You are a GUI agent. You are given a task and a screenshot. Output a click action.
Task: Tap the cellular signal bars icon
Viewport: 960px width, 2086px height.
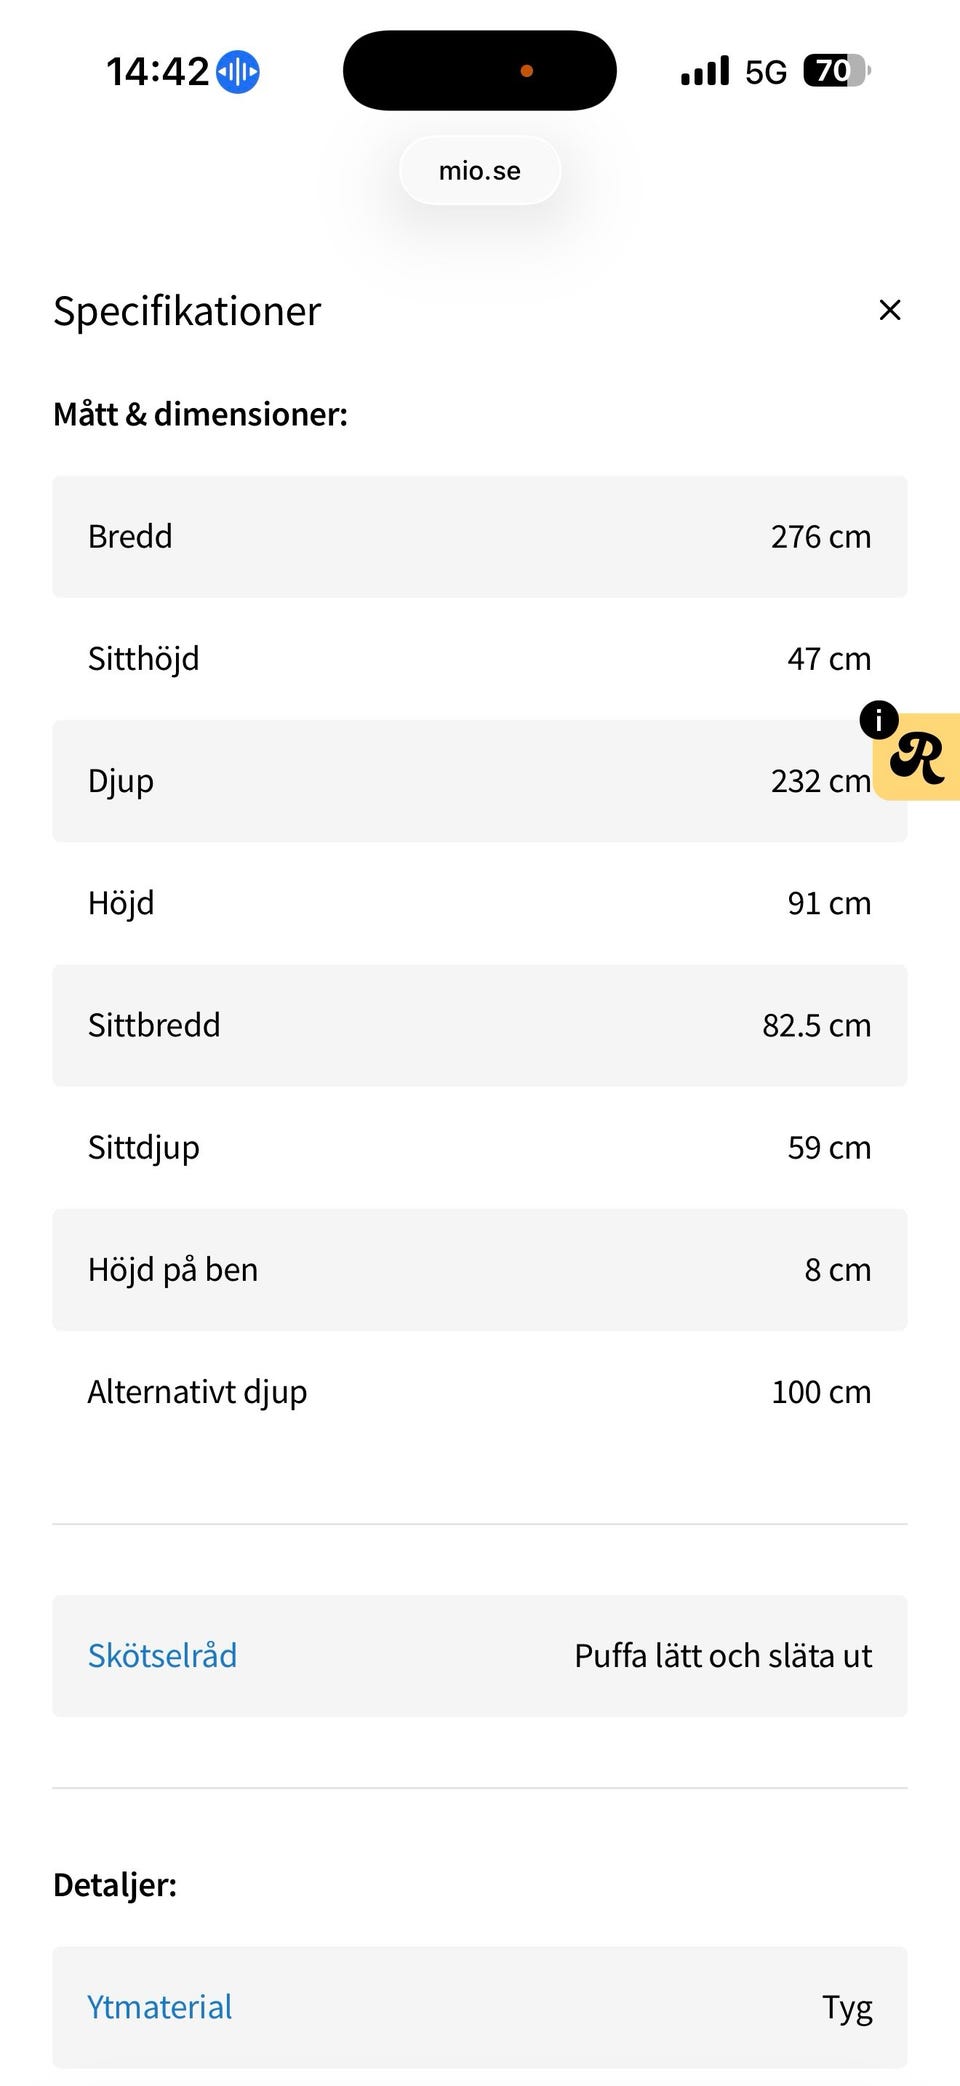point(705,71)
